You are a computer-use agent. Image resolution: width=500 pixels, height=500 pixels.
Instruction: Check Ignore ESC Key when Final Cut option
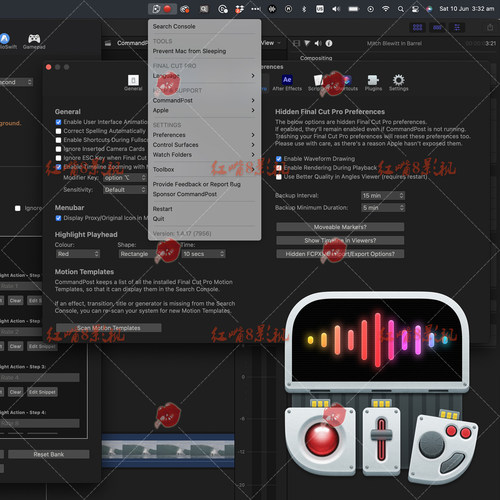coord(58,158)
